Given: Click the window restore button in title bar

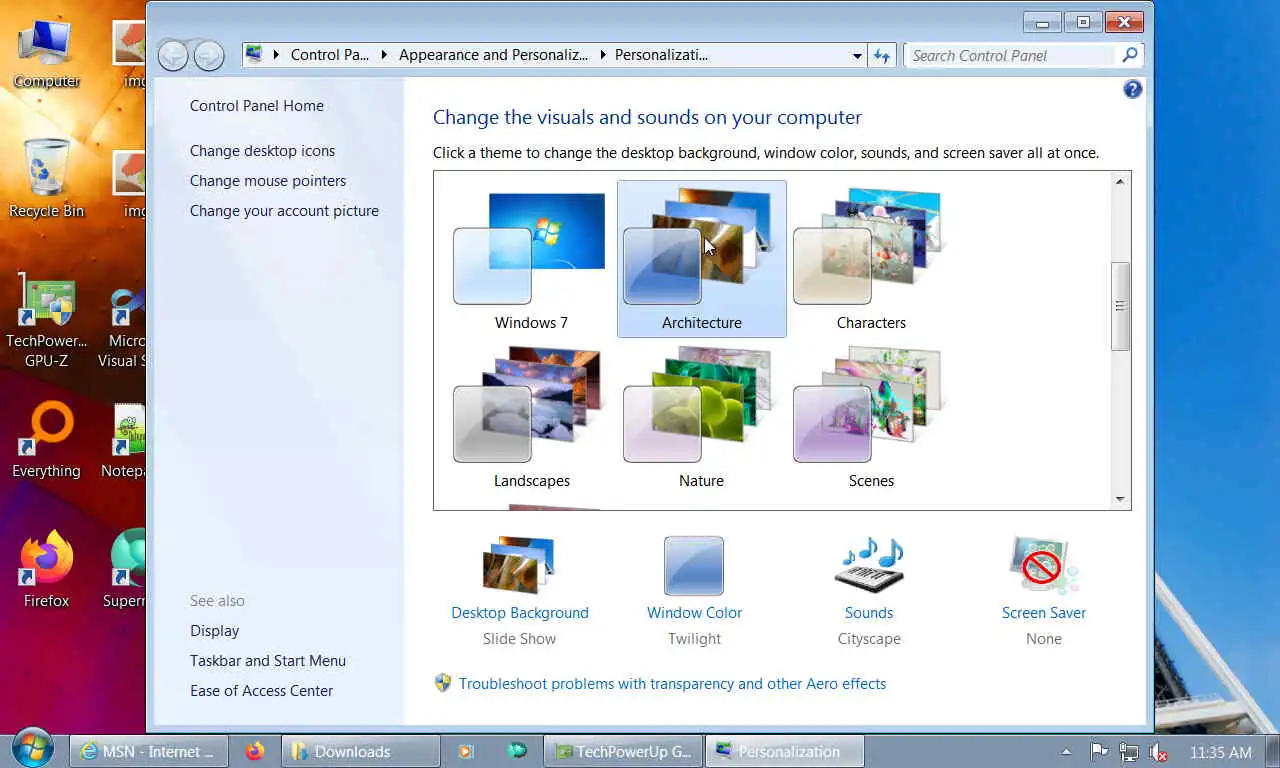Looking at the screenshot, I should pos(1083,21).
